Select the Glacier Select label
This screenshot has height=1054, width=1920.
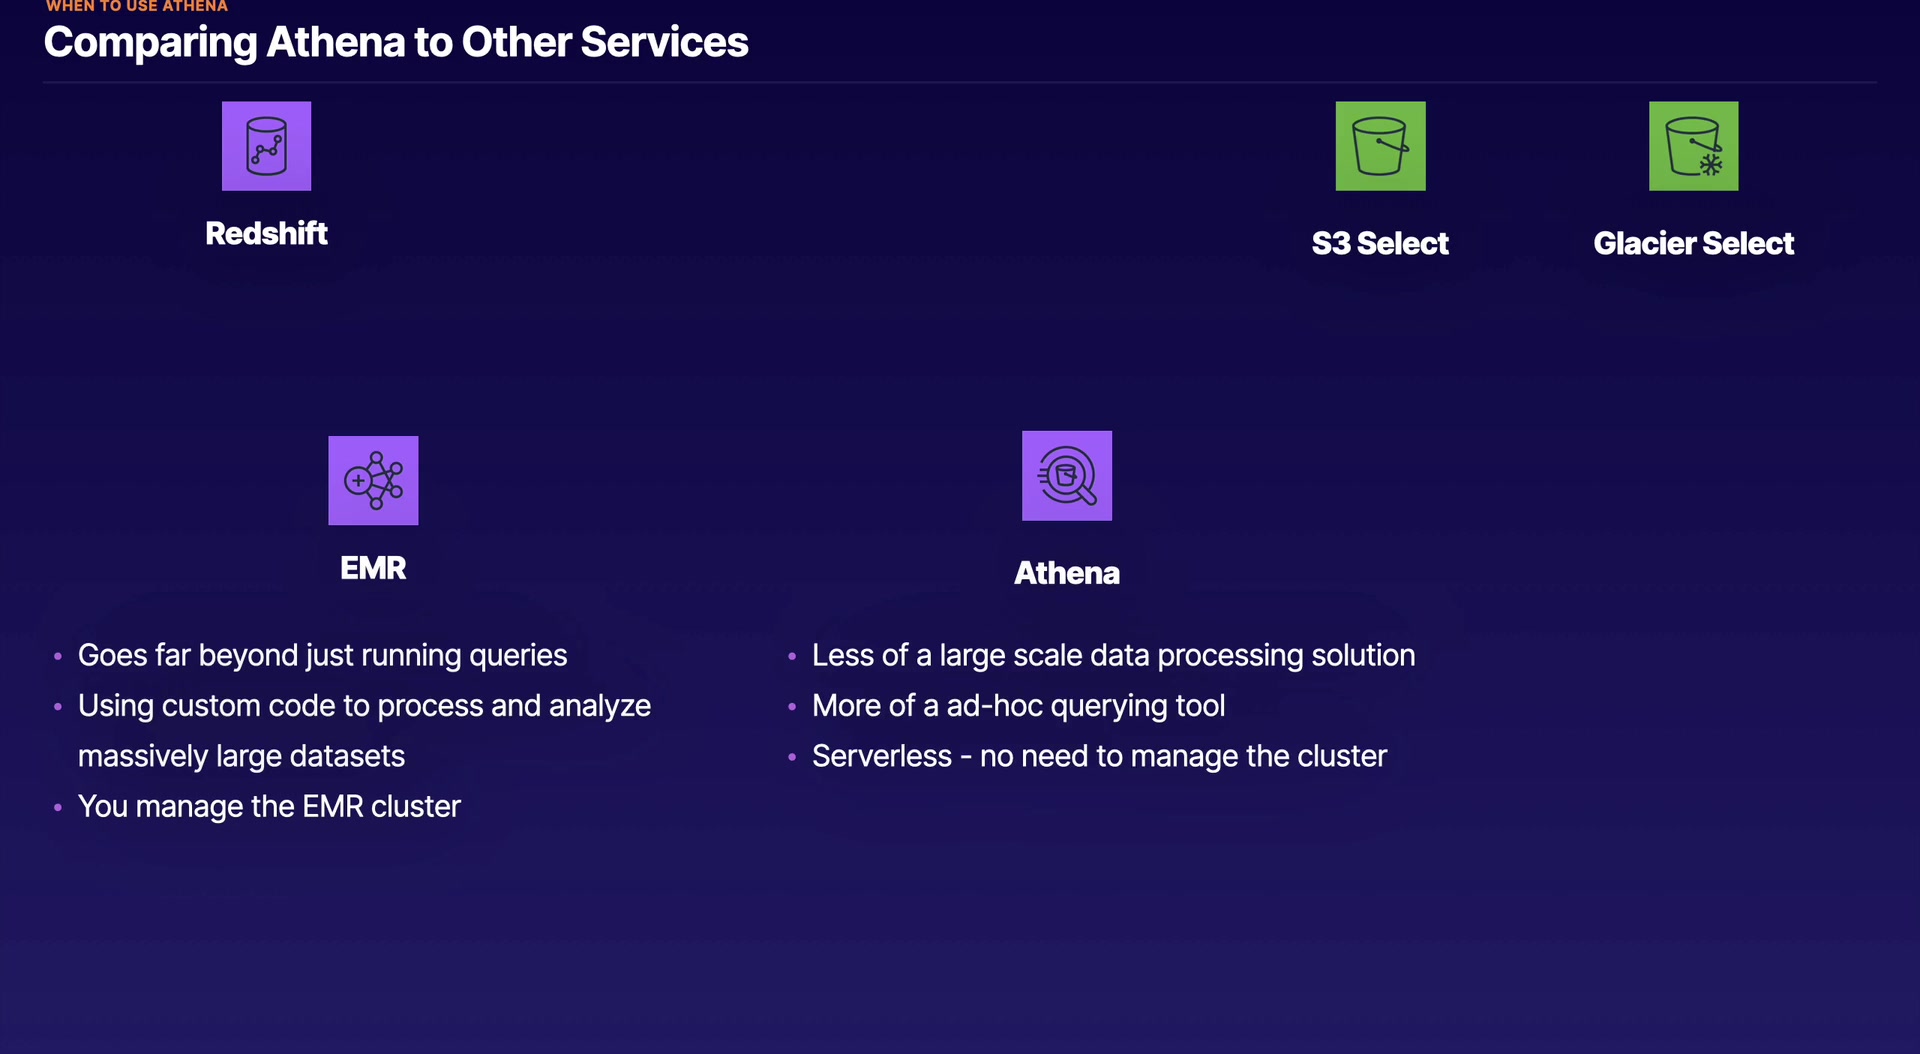[x=1693, y=243]
